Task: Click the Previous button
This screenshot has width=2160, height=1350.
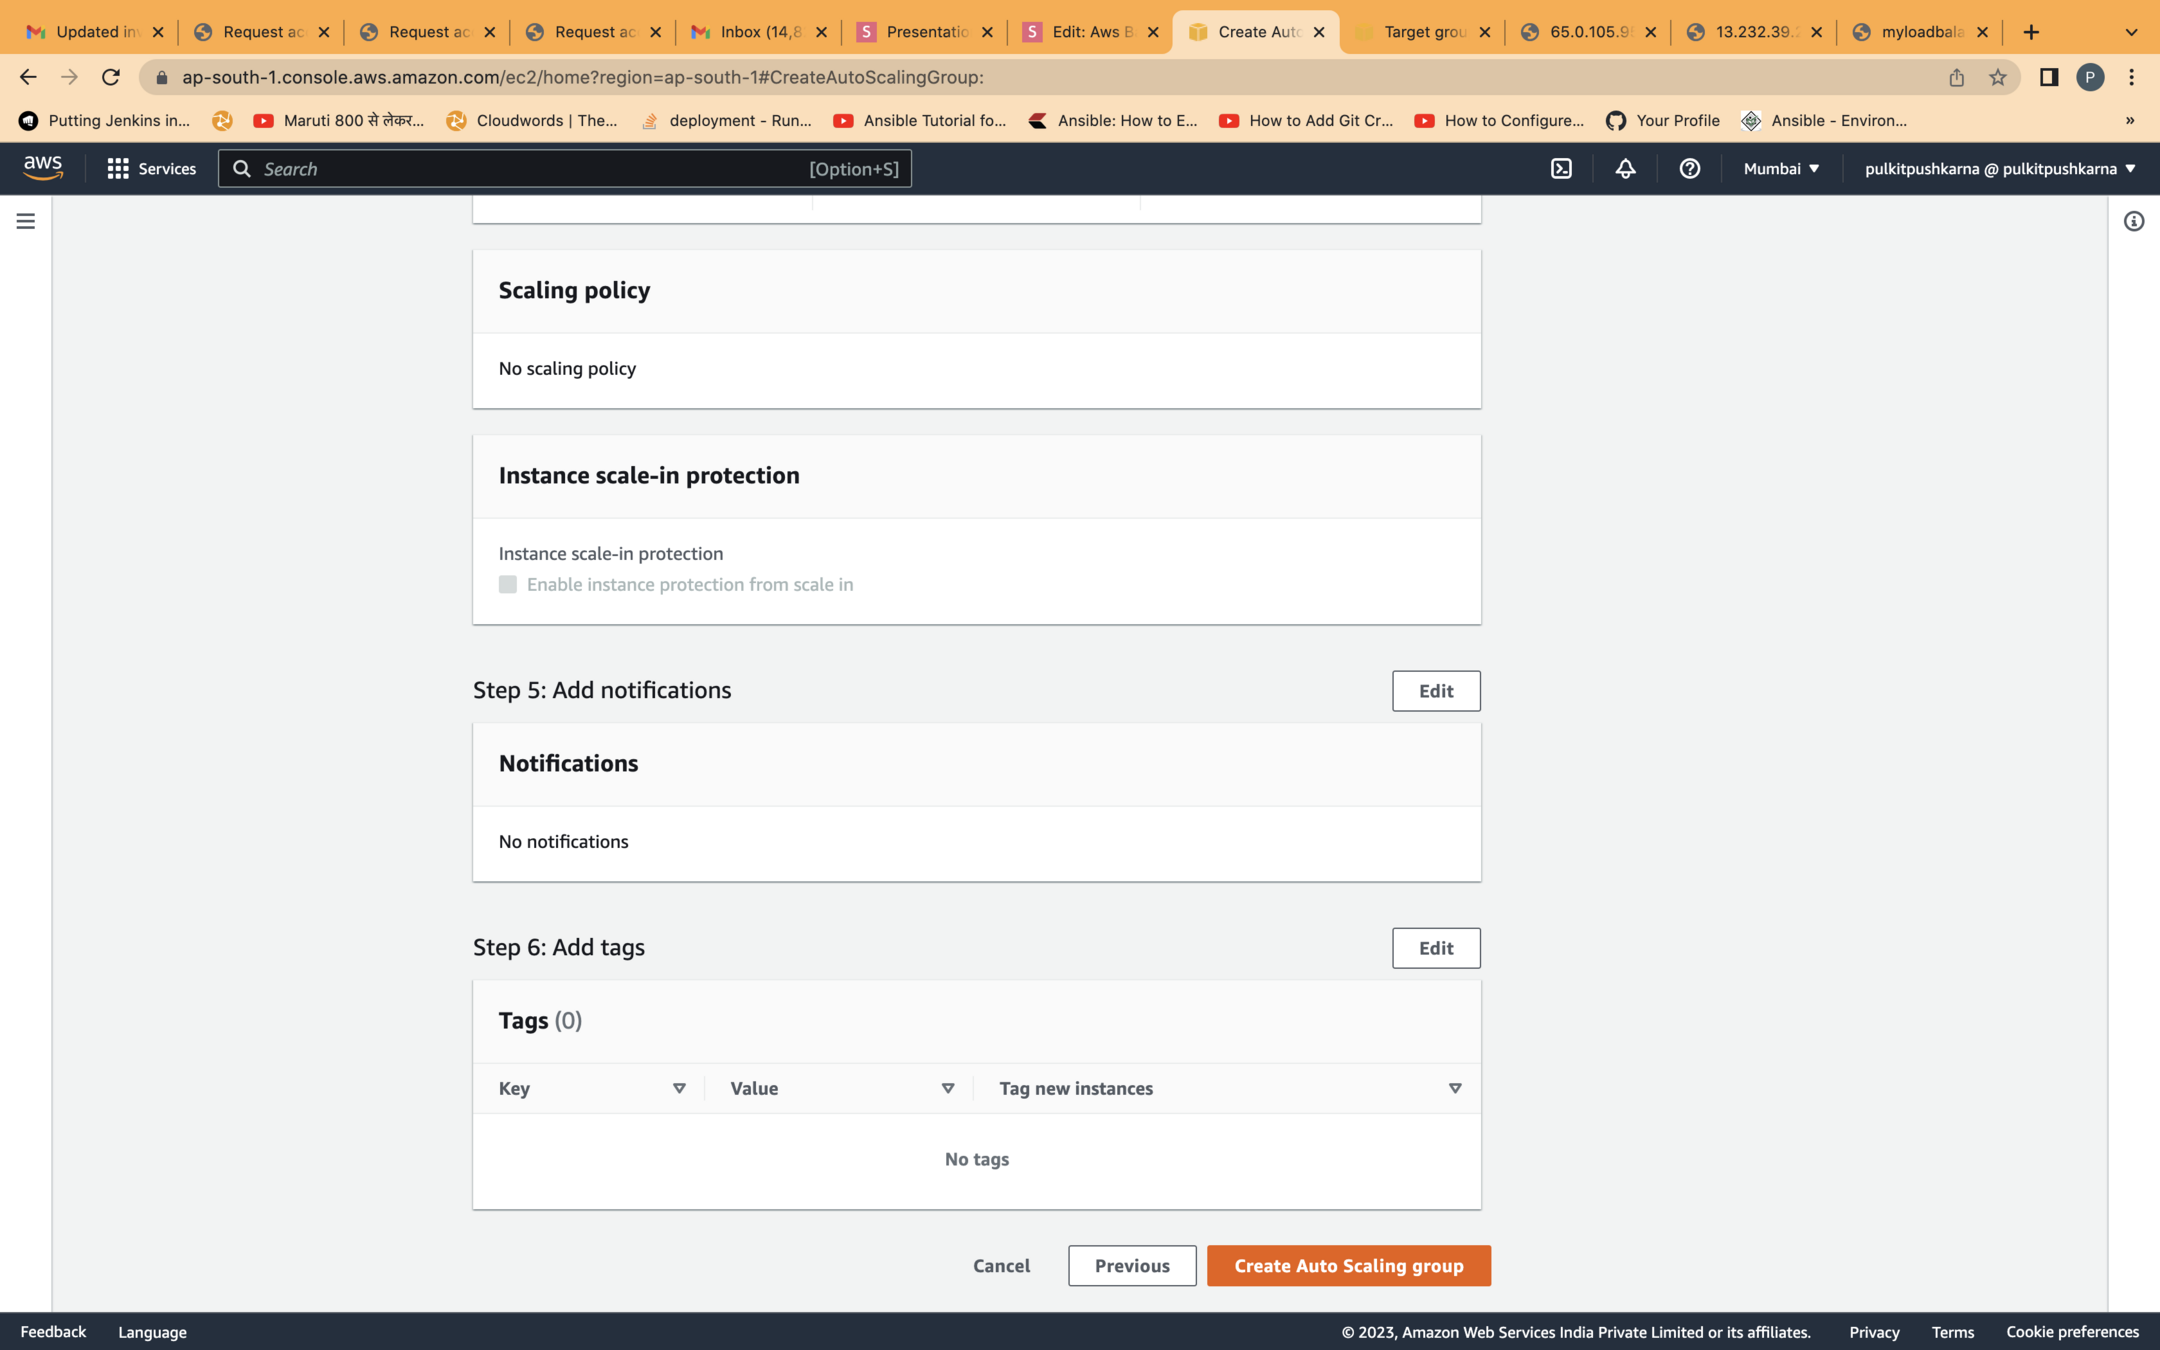Action: coord(1131,1265)
